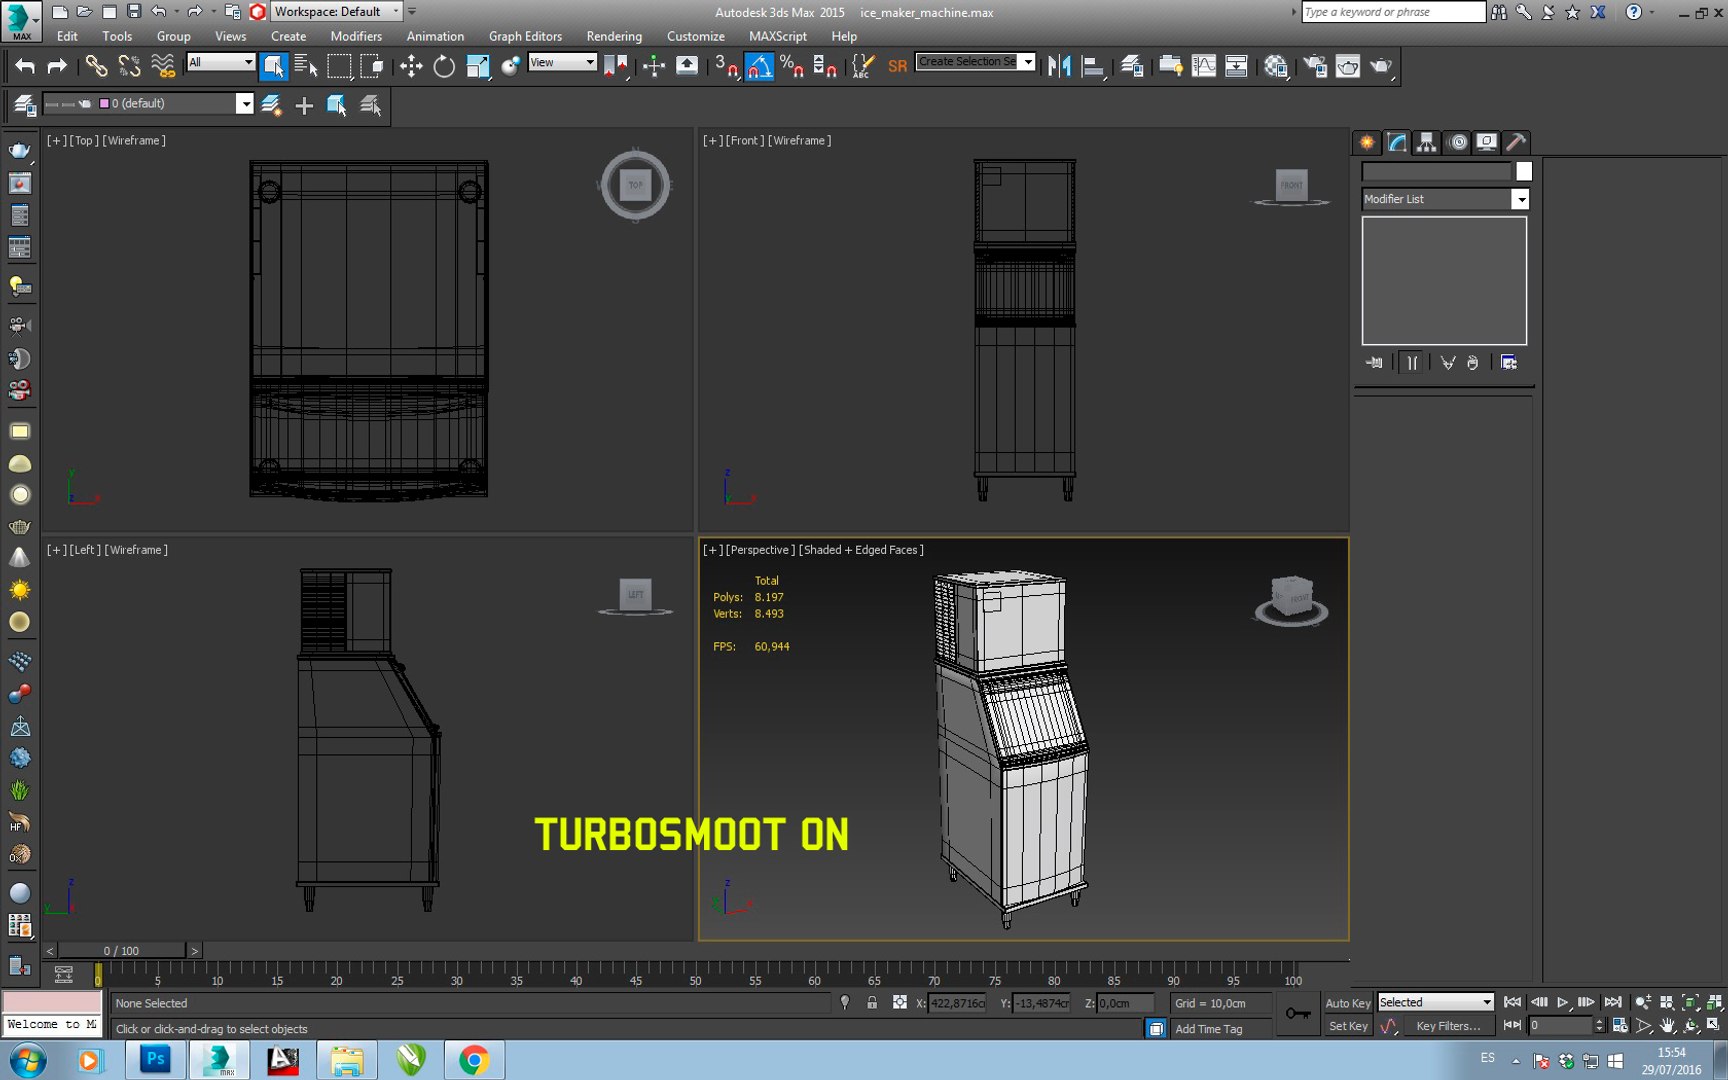Screen dimensions: 1728x1080
Task: Click the Render Setup teapot icon
Action: (x=1315, y=67)
